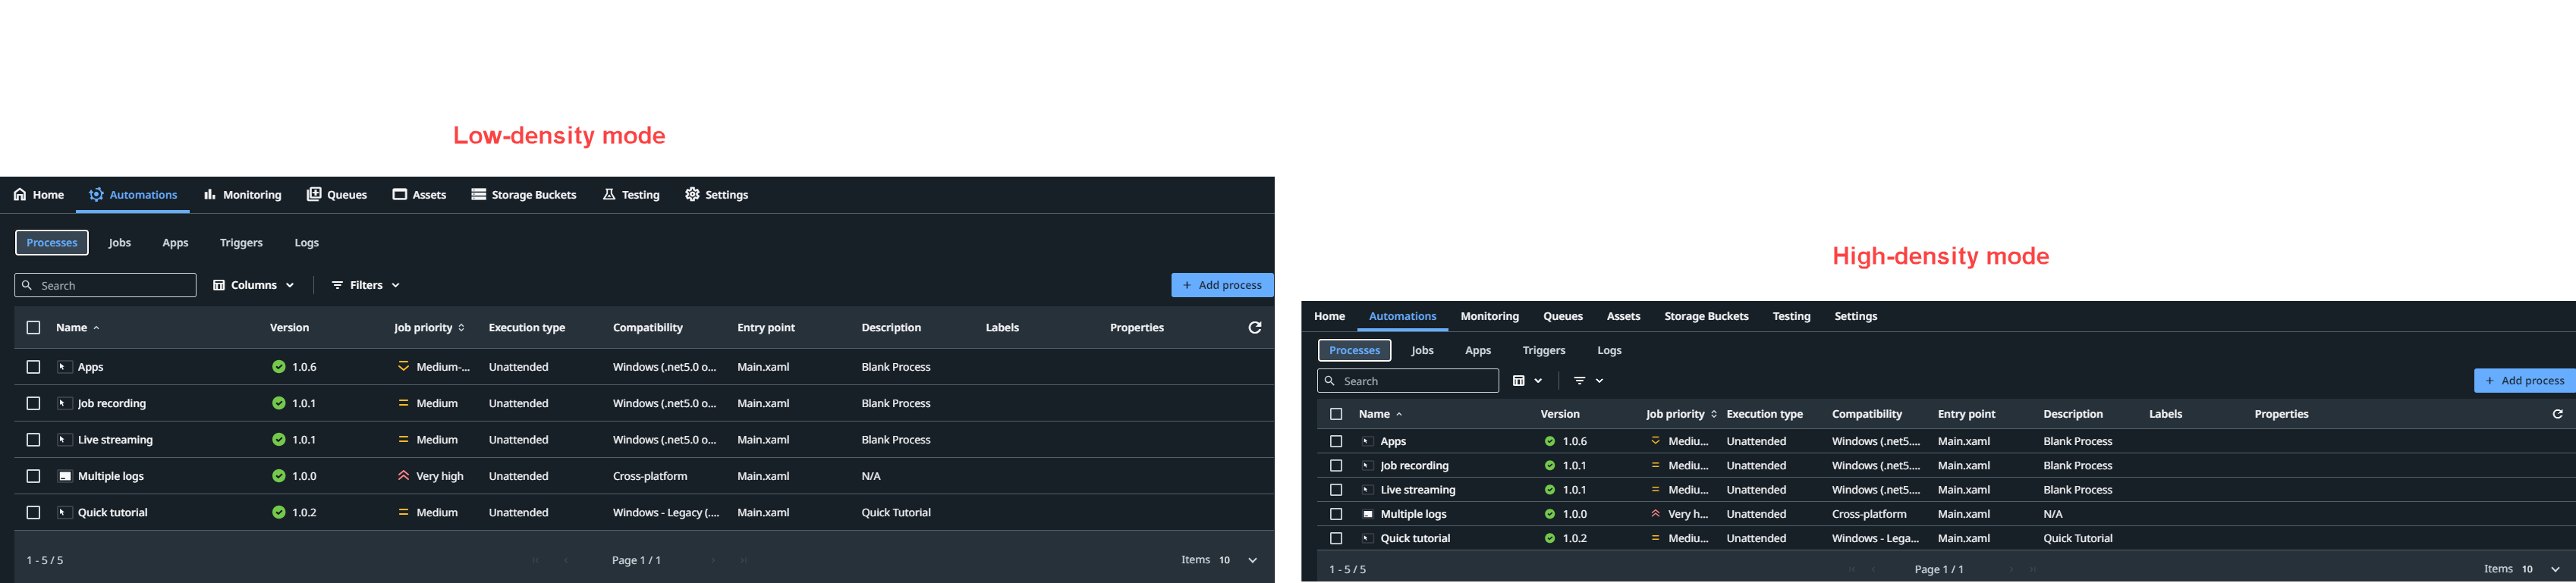Screen dimensions: 2576x583
Task: Click the Queues icon in the low-density navigation
Action: 314,194
